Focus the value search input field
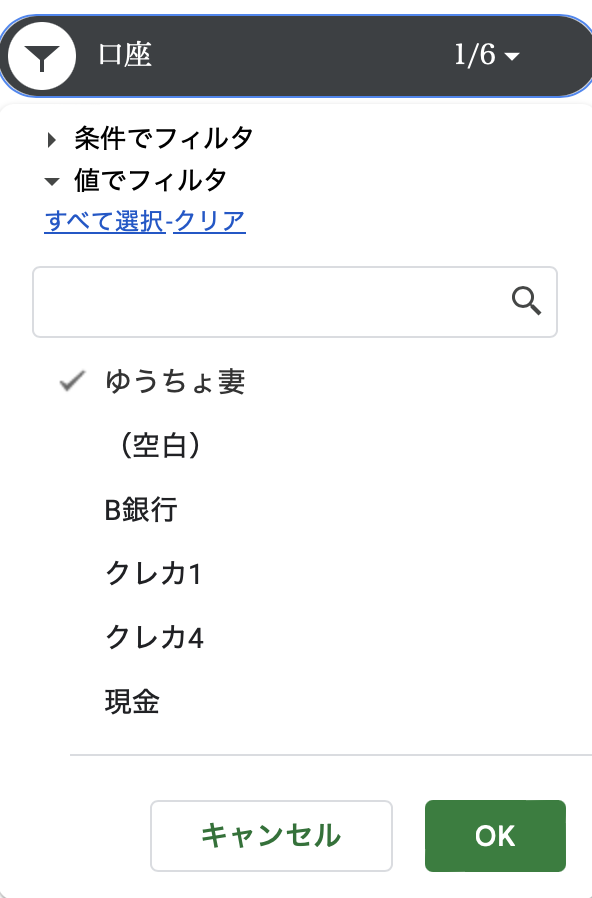Screen dimensions: 592x898 295,302
